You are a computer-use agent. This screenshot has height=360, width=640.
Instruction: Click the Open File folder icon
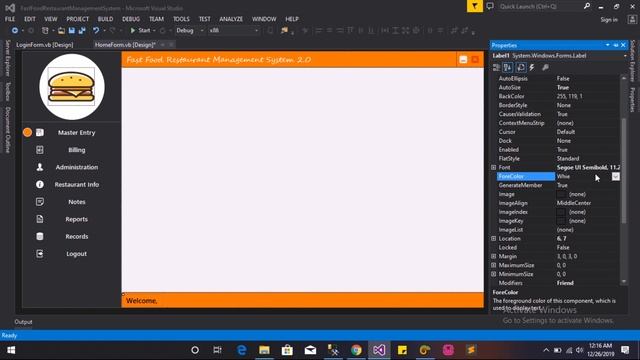(x=61, y=31)
